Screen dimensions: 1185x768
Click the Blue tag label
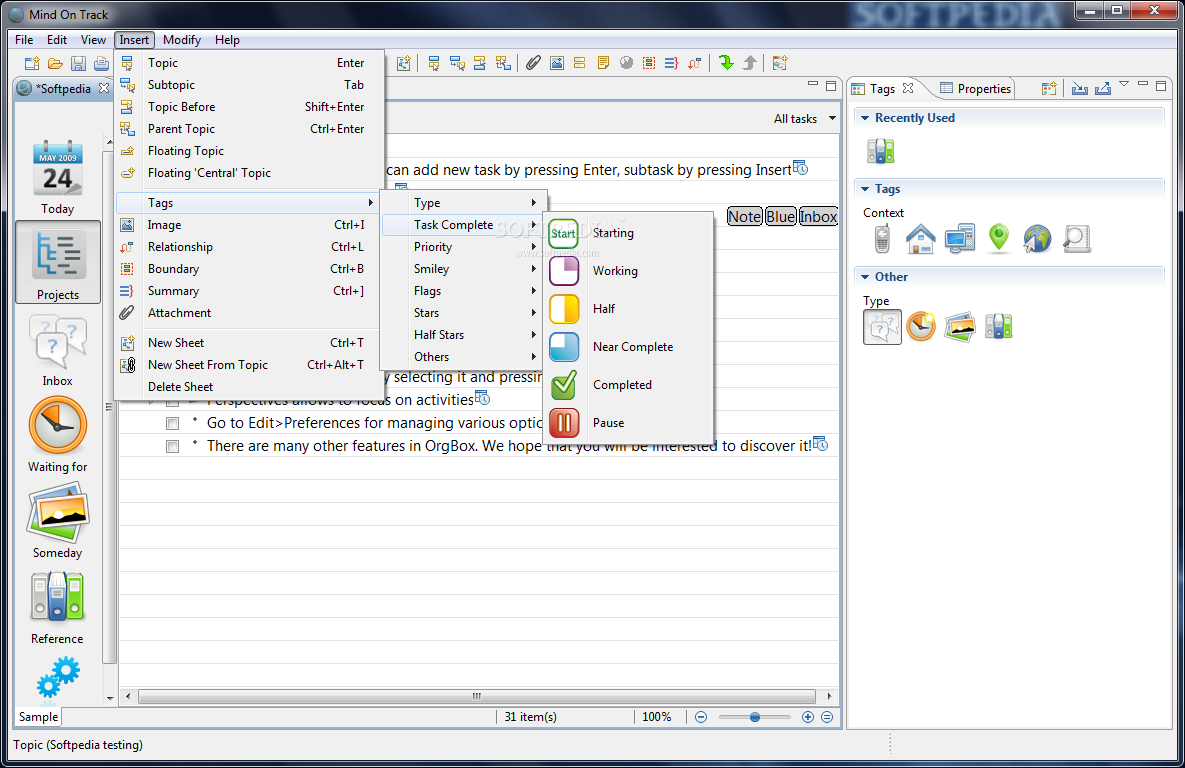[x=781, y=217]
